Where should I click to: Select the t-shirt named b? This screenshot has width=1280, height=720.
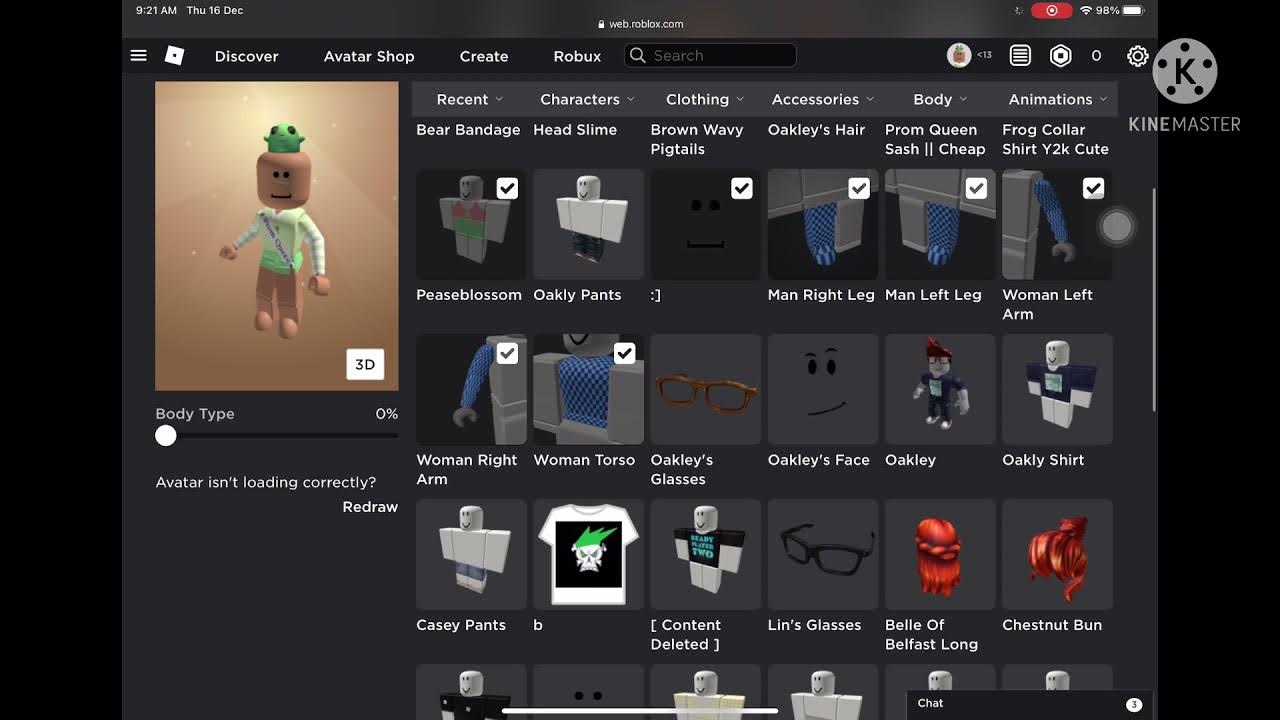(588, 554)
